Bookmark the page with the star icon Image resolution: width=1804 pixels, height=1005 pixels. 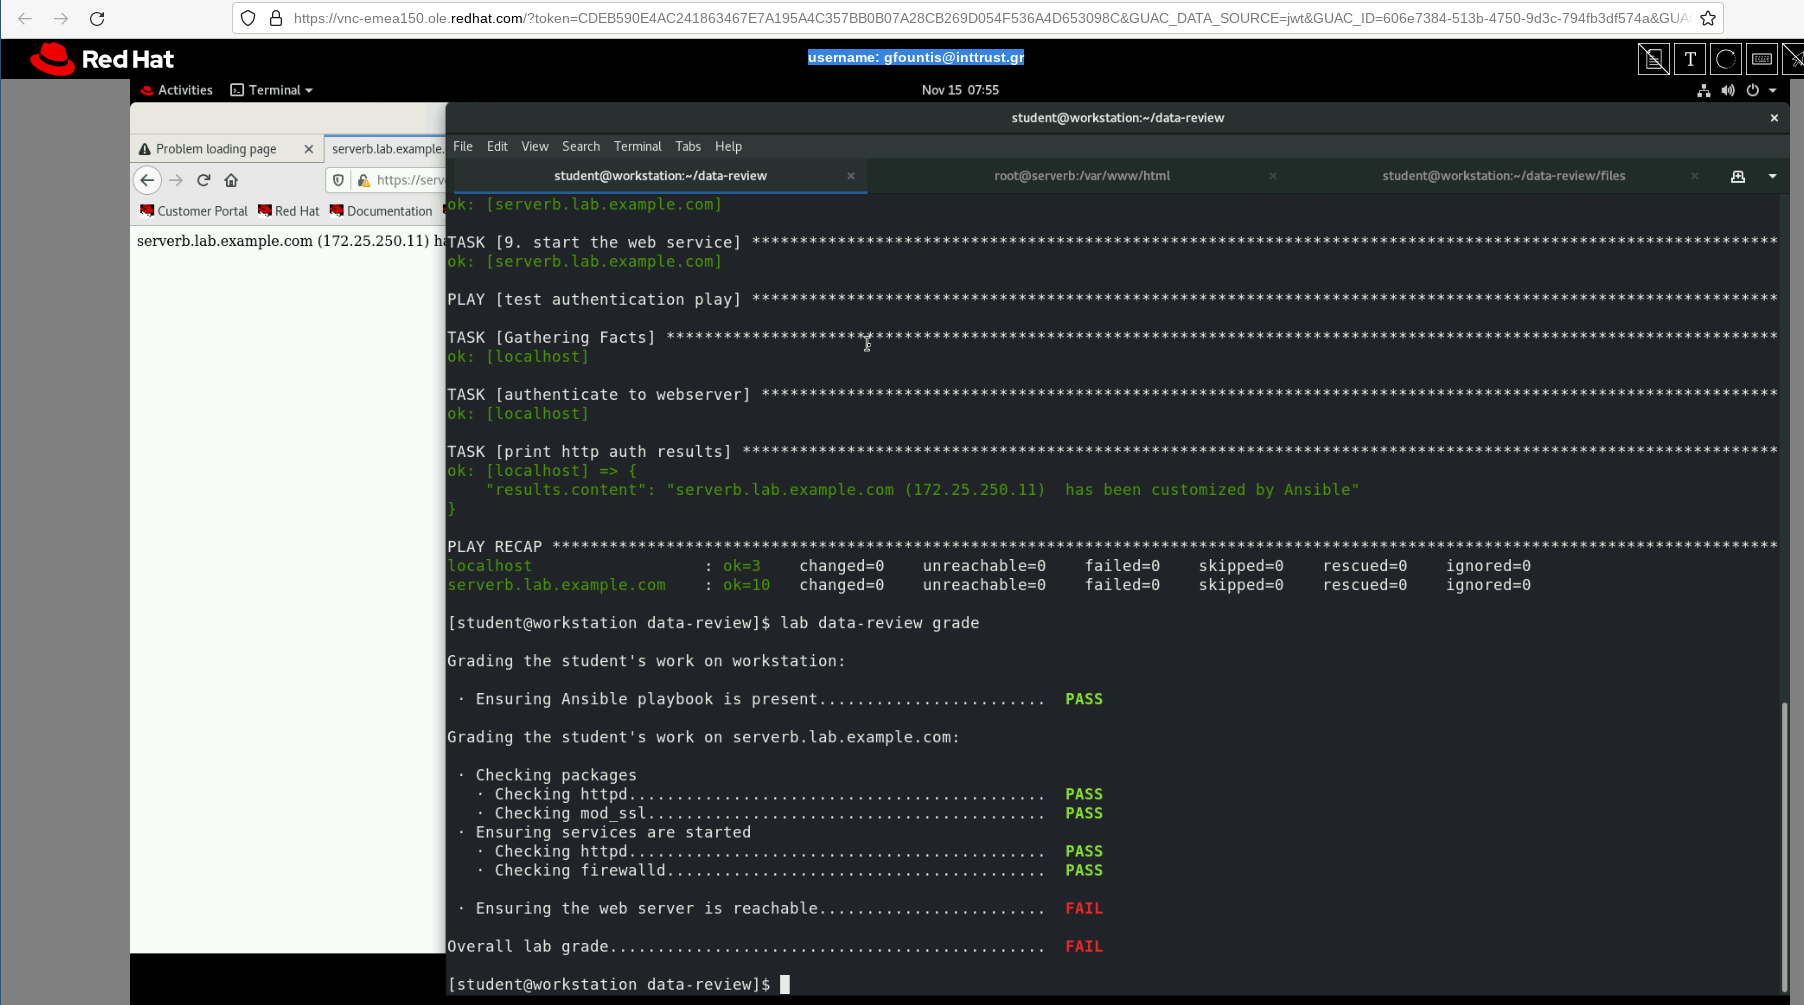(1710, 18)
